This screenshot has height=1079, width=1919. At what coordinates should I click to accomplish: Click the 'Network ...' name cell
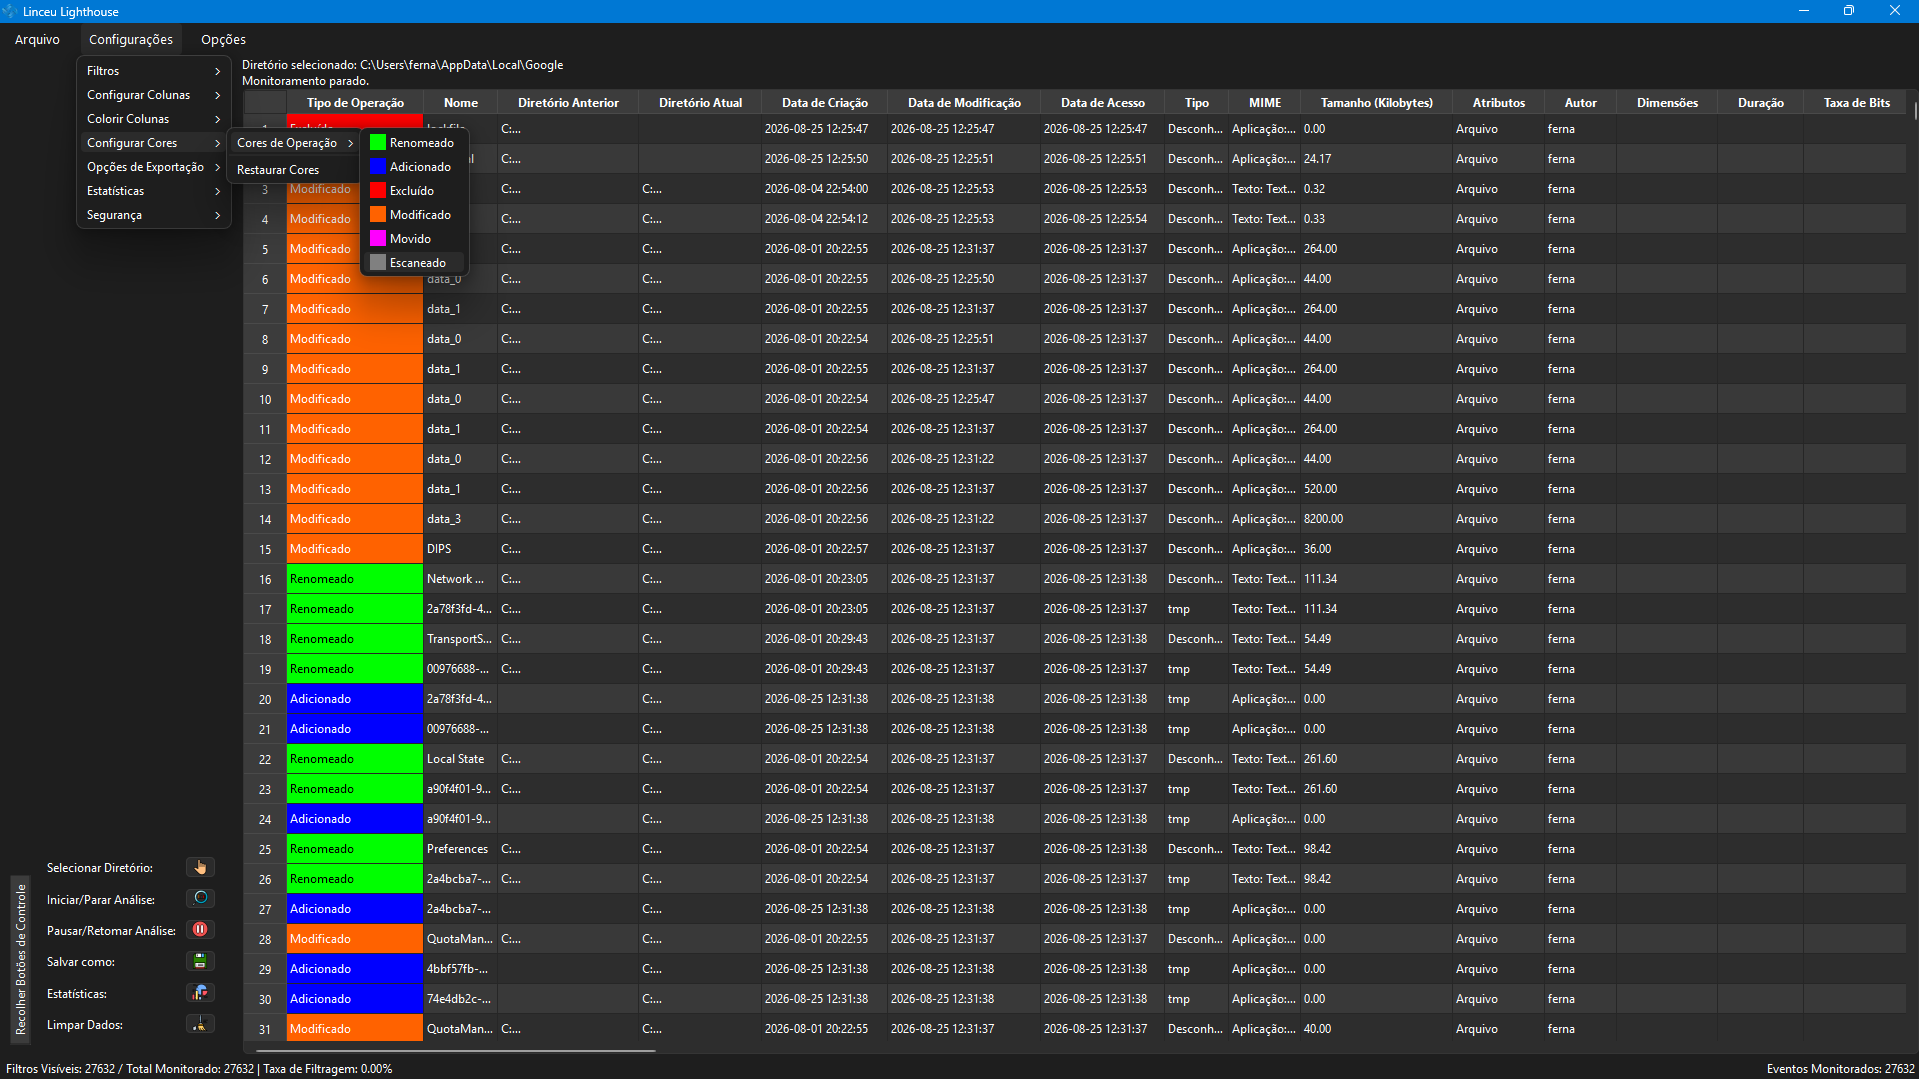point(460,579)
